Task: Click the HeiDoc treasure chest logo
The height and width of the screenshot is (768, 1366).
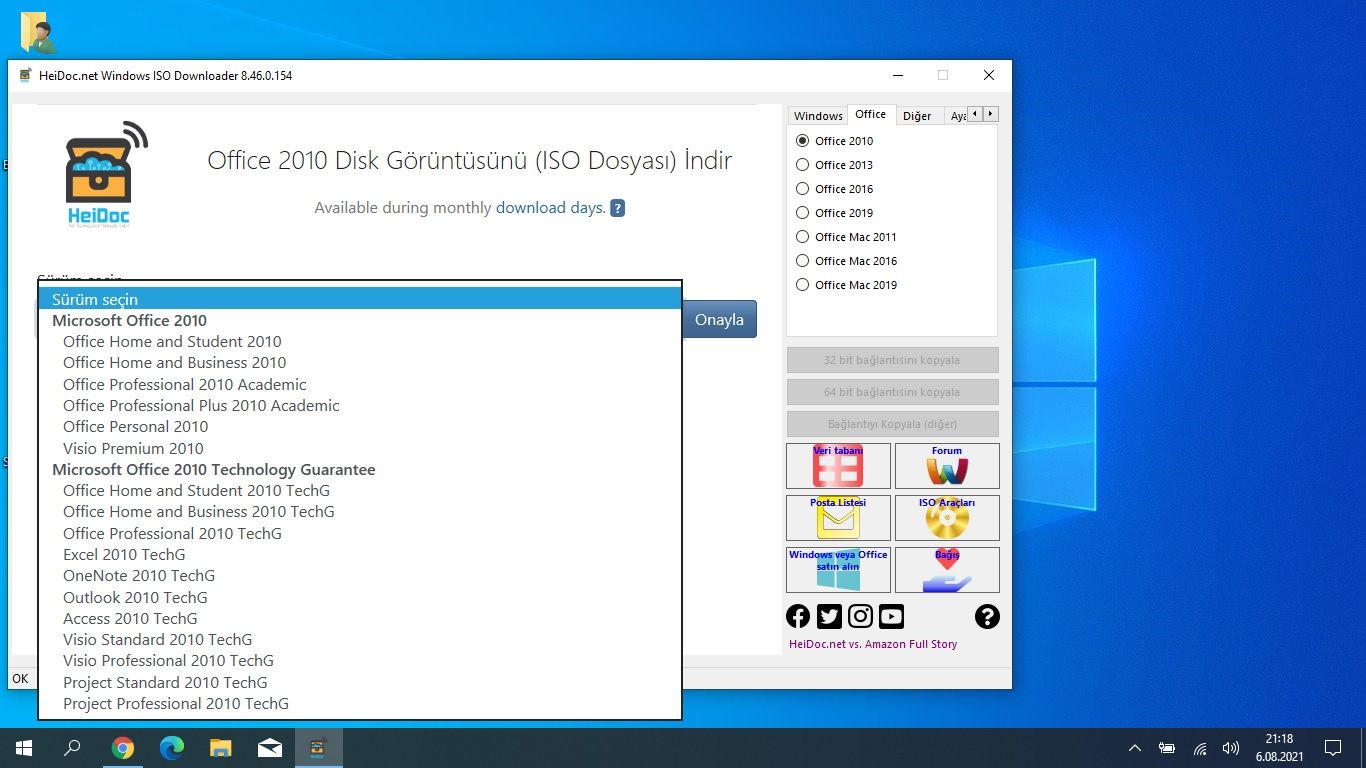Action: tap(104, 175)
